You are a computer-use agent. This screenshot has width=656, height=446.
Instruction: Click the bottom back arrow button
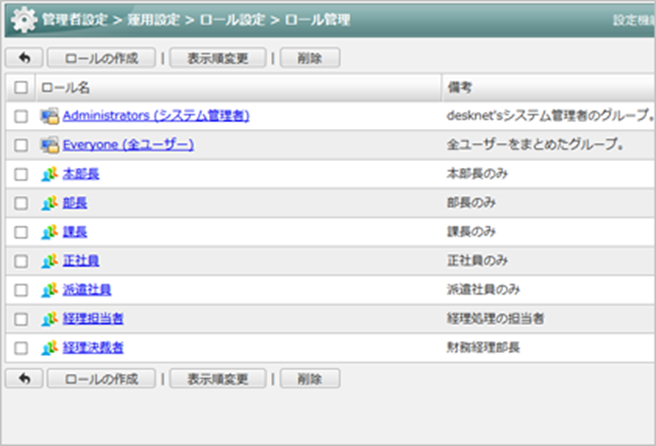point(24,379)
